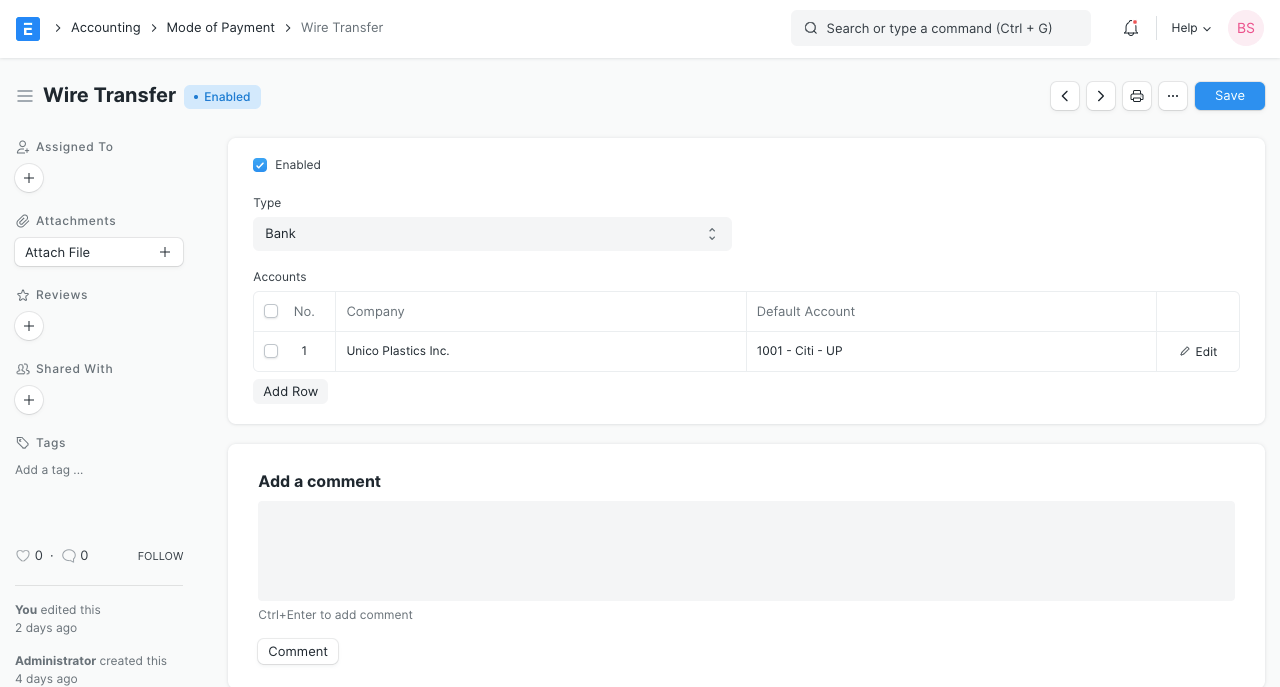This screenshot has height=687, width=1280.
Task: Select all rows in Accounts table
Action: [x=271, y=312]
